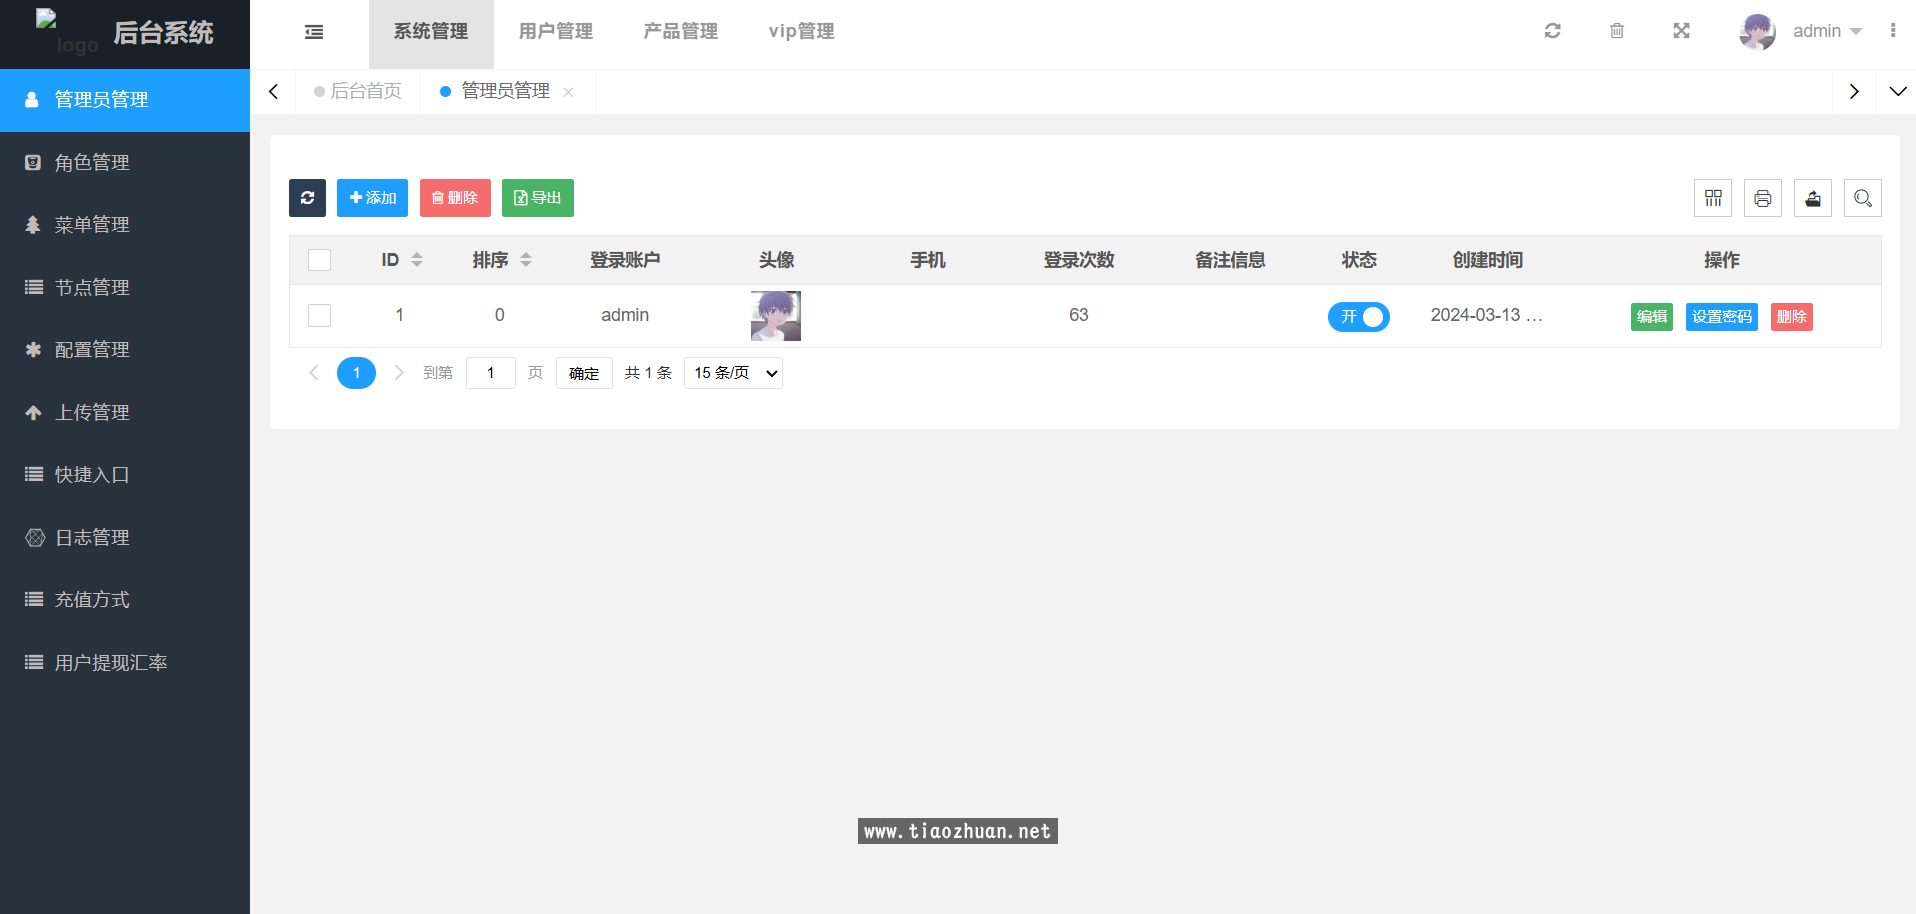Screen dimensions: 1916x914
Task: Click the search magnifier icon
Action: pyautogui.click(x=1863, y=198)
